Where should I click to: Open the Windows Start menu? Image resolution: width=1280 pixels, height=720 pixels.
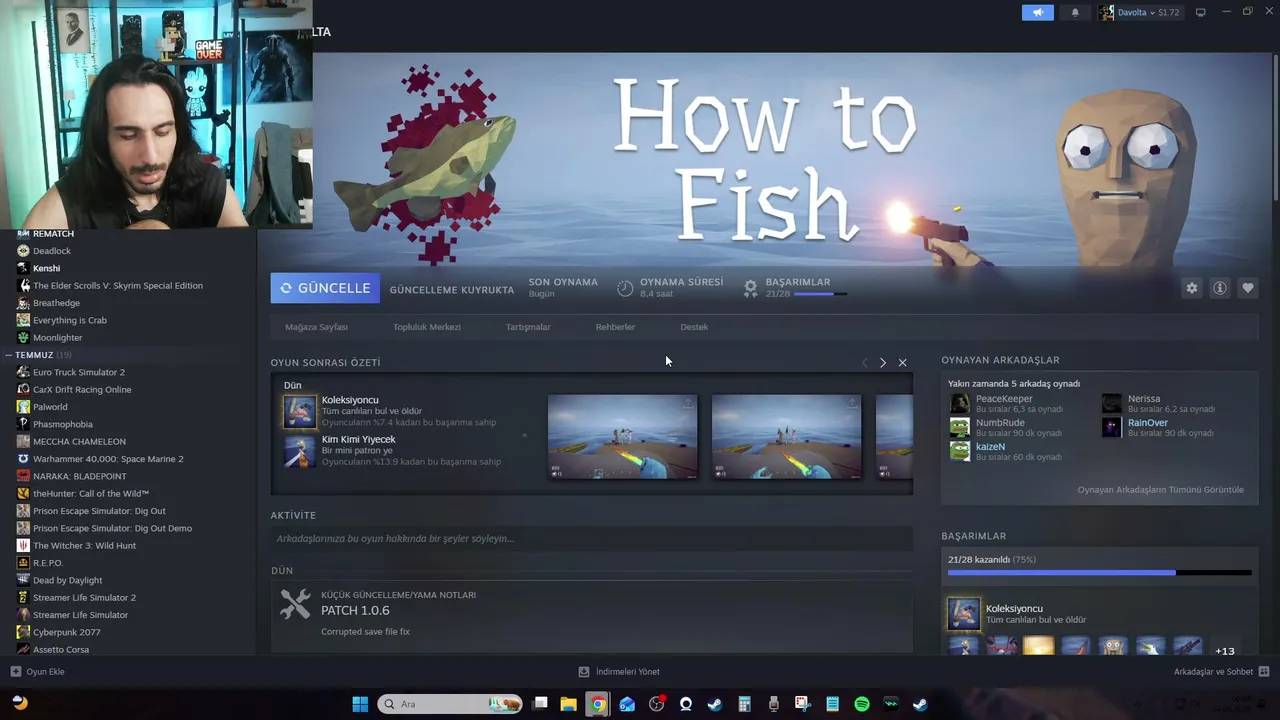[360, 704]
